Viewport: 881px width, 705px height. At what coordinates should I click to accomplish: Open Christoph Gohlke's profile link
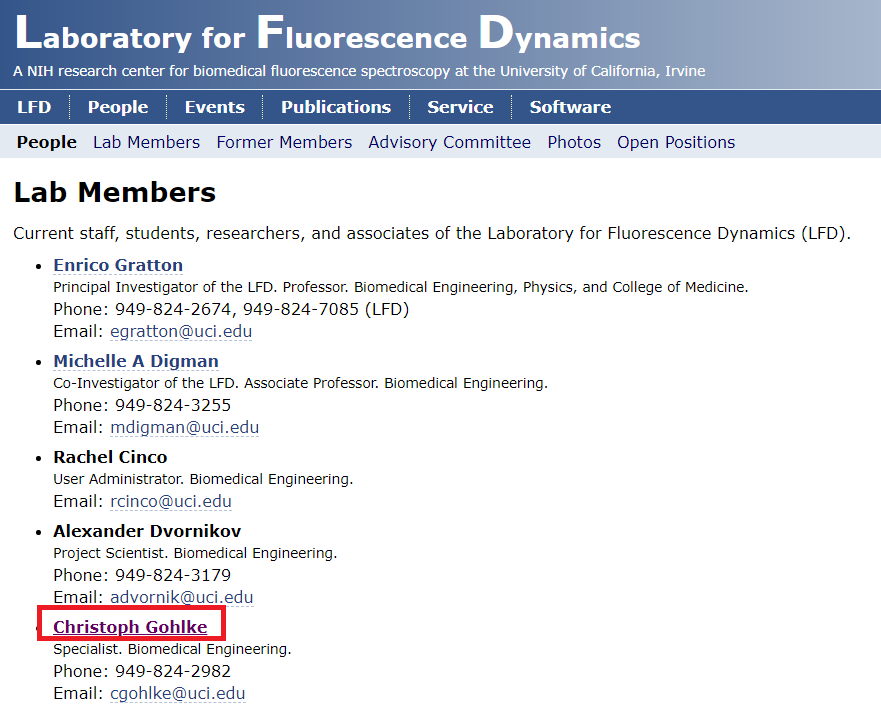[x=130, y=627]
